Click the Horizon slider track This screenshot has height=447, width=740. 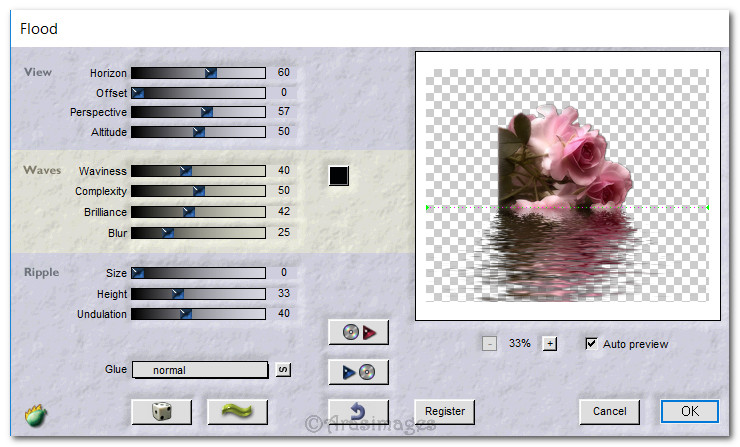point(198,73)
